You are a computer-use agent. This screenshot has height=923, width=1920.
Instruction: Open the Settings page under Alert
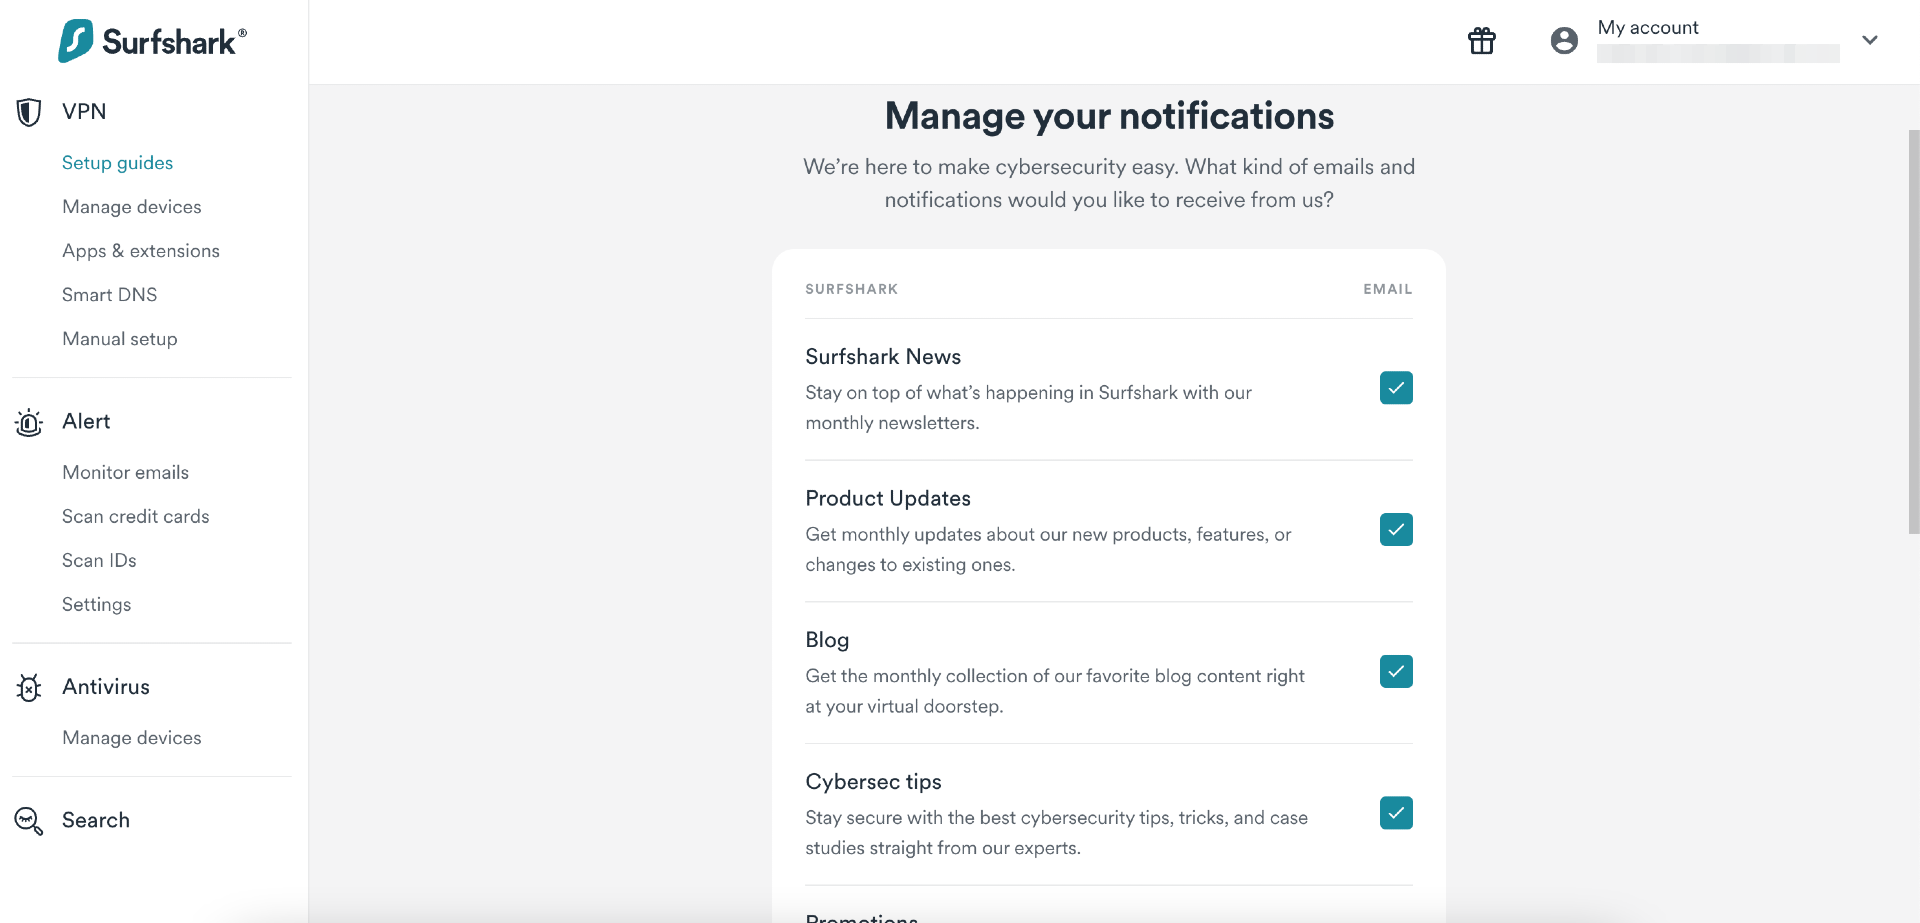click(96, 604)
